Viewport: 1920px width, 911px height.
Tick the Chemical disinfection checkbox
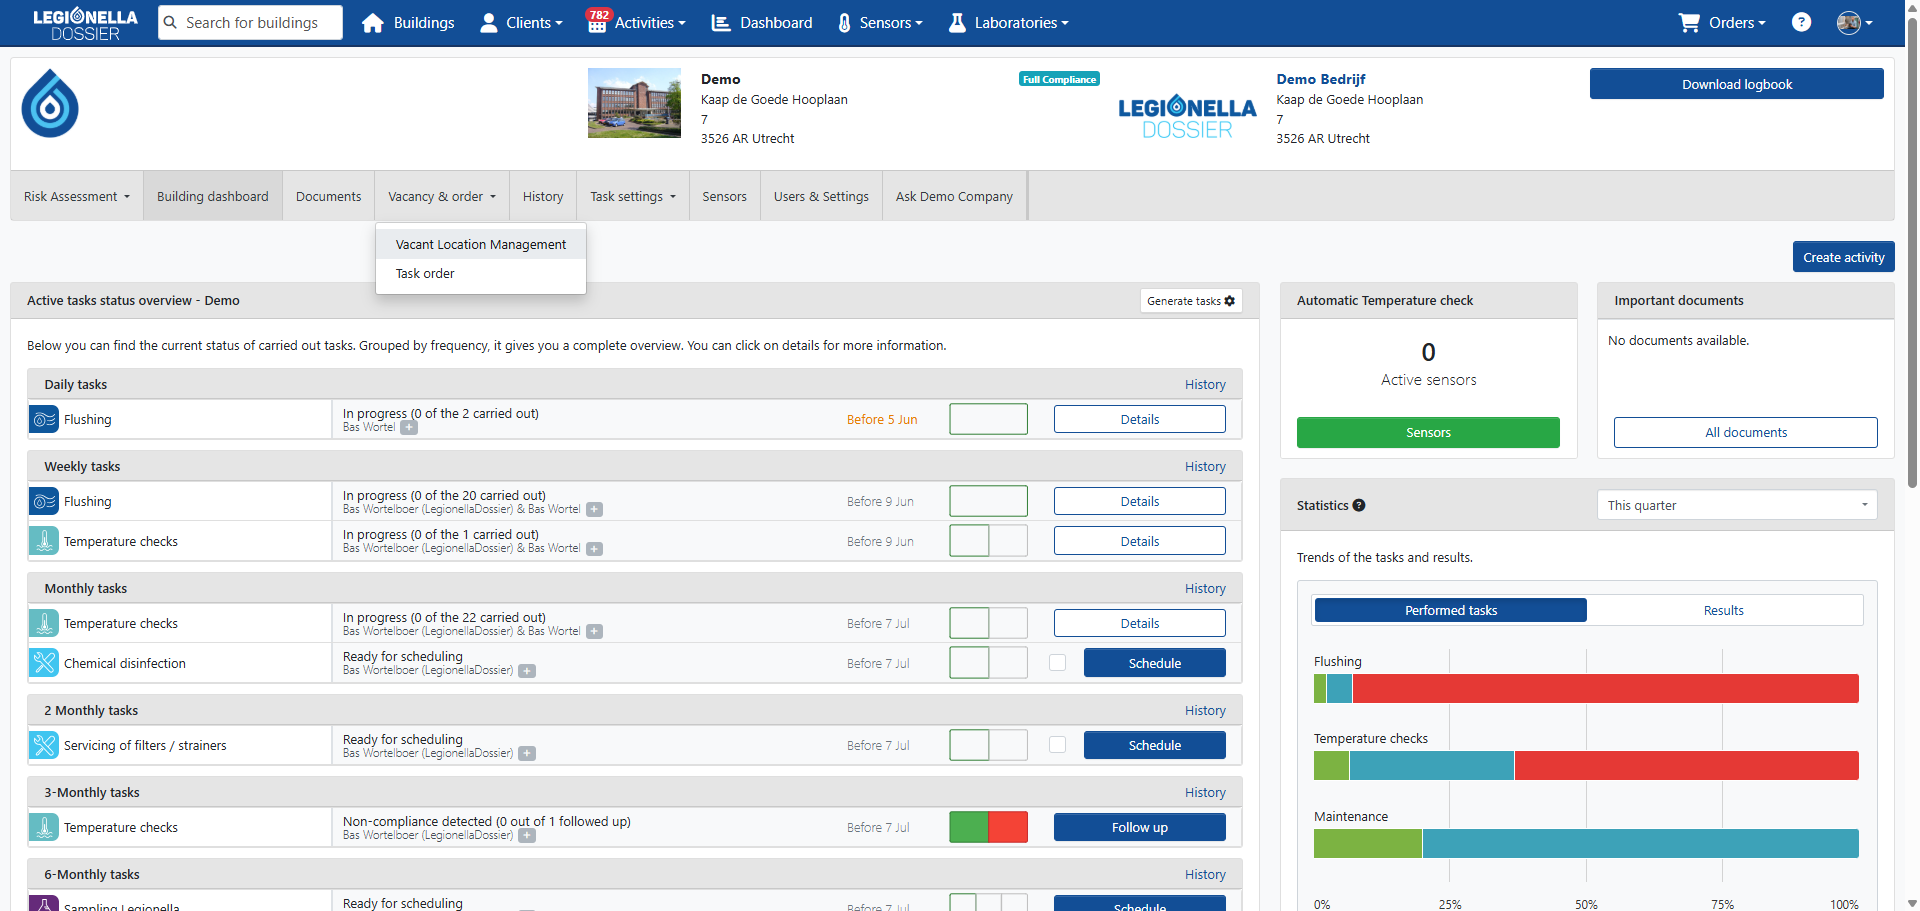pyautogui.click(x=1057, y=663)
